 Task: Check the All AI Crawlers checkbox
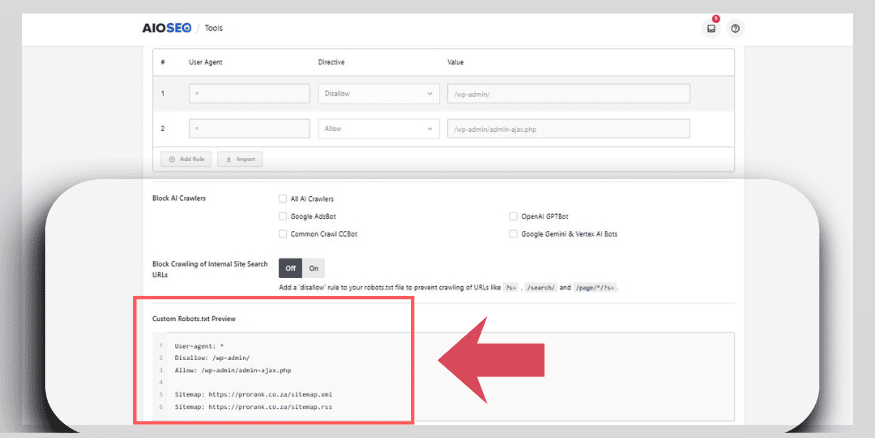pyautogui.click(x=282, y=198)
